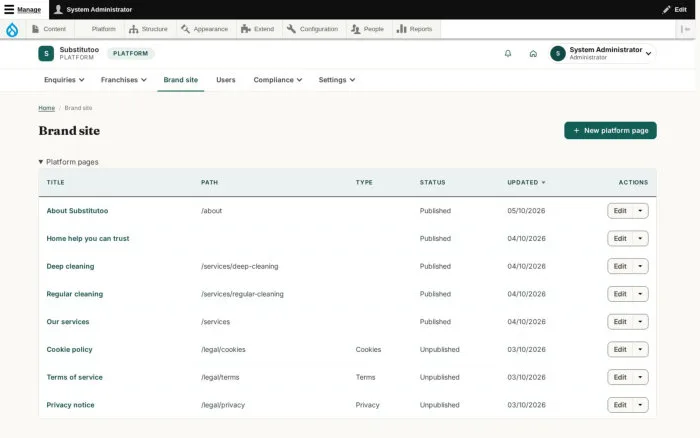Open actions dropdown for Privacy notice

click(x=640, y=405)
